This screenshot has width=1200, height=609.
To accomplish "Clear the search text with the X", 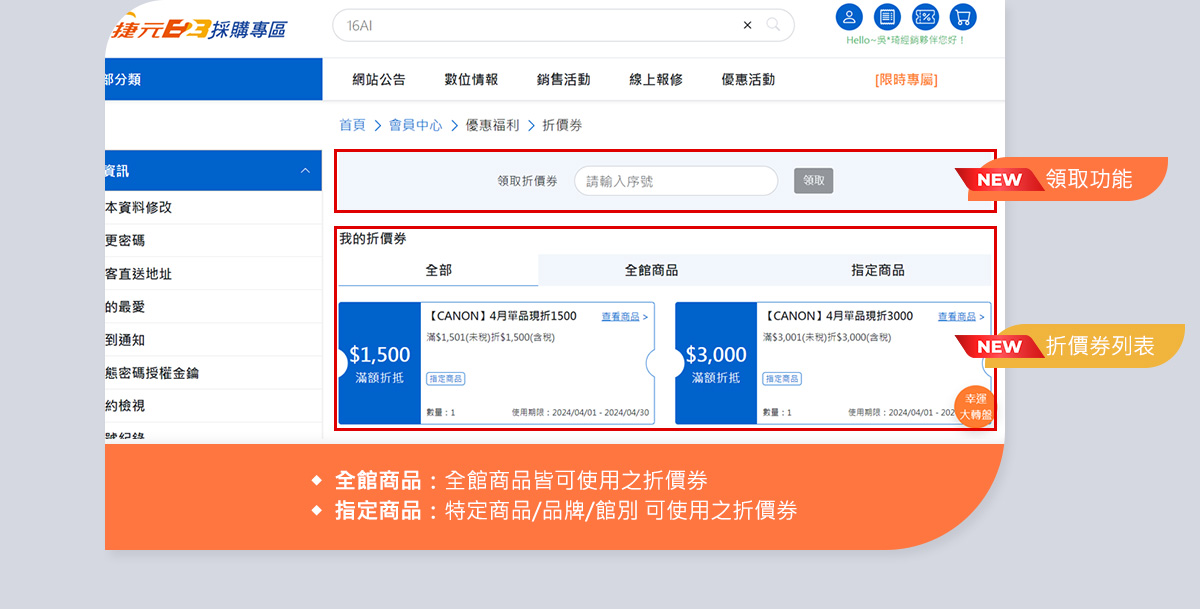I will click(x=747, y=25).
